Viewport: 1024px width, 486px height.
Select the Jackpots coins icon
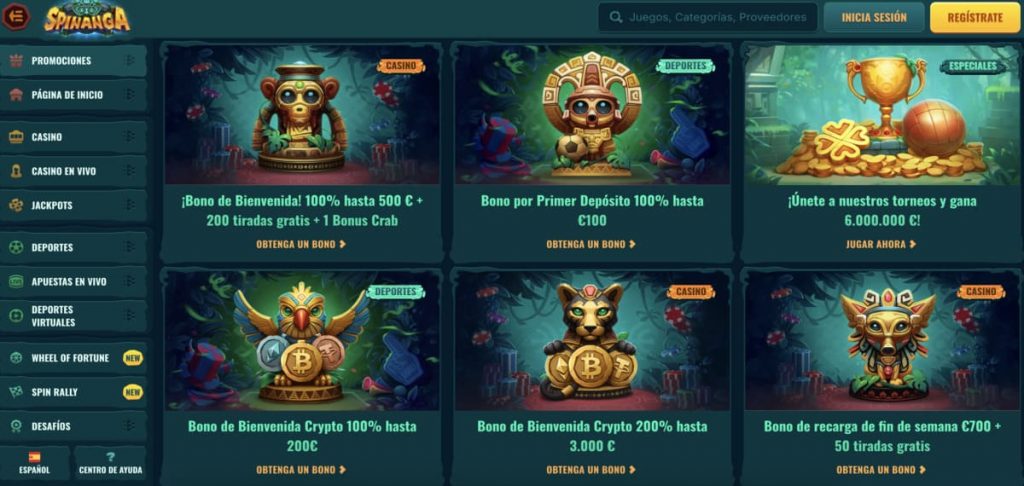pos(16,205)
